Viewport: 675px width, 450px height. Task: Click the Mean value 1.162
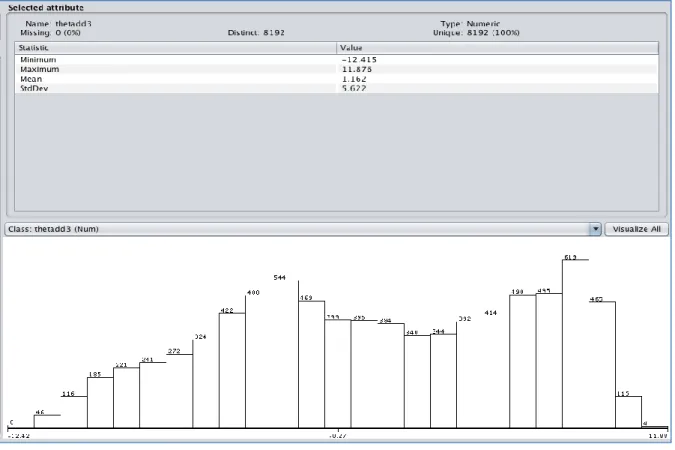pos(354,79)
